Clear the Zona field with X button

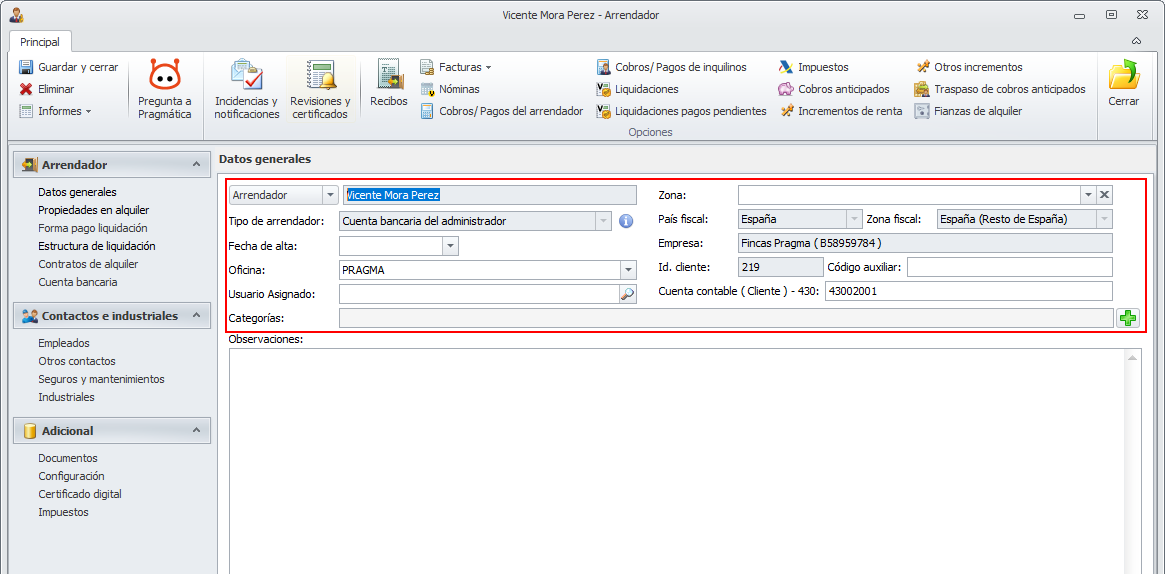(x=1104, y=195)
